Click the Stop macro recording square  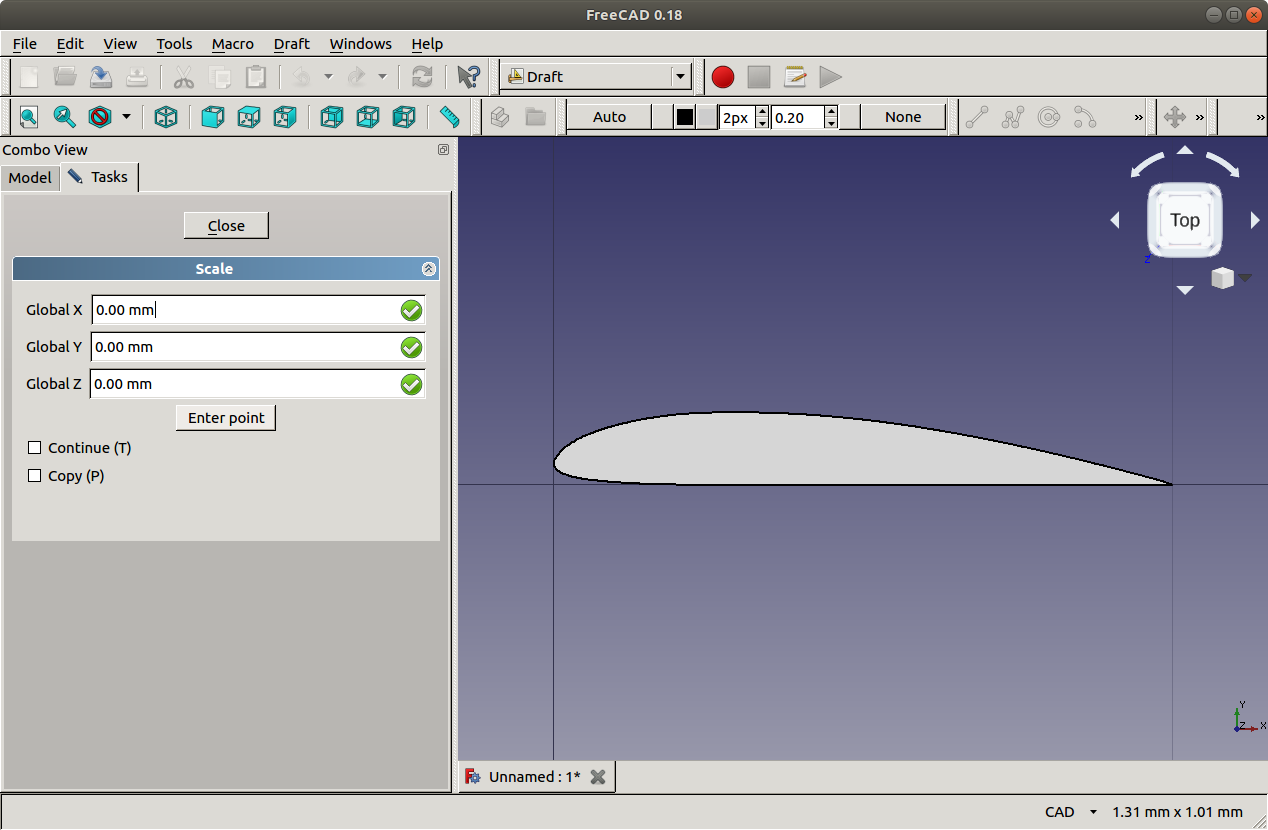[759, 77]
